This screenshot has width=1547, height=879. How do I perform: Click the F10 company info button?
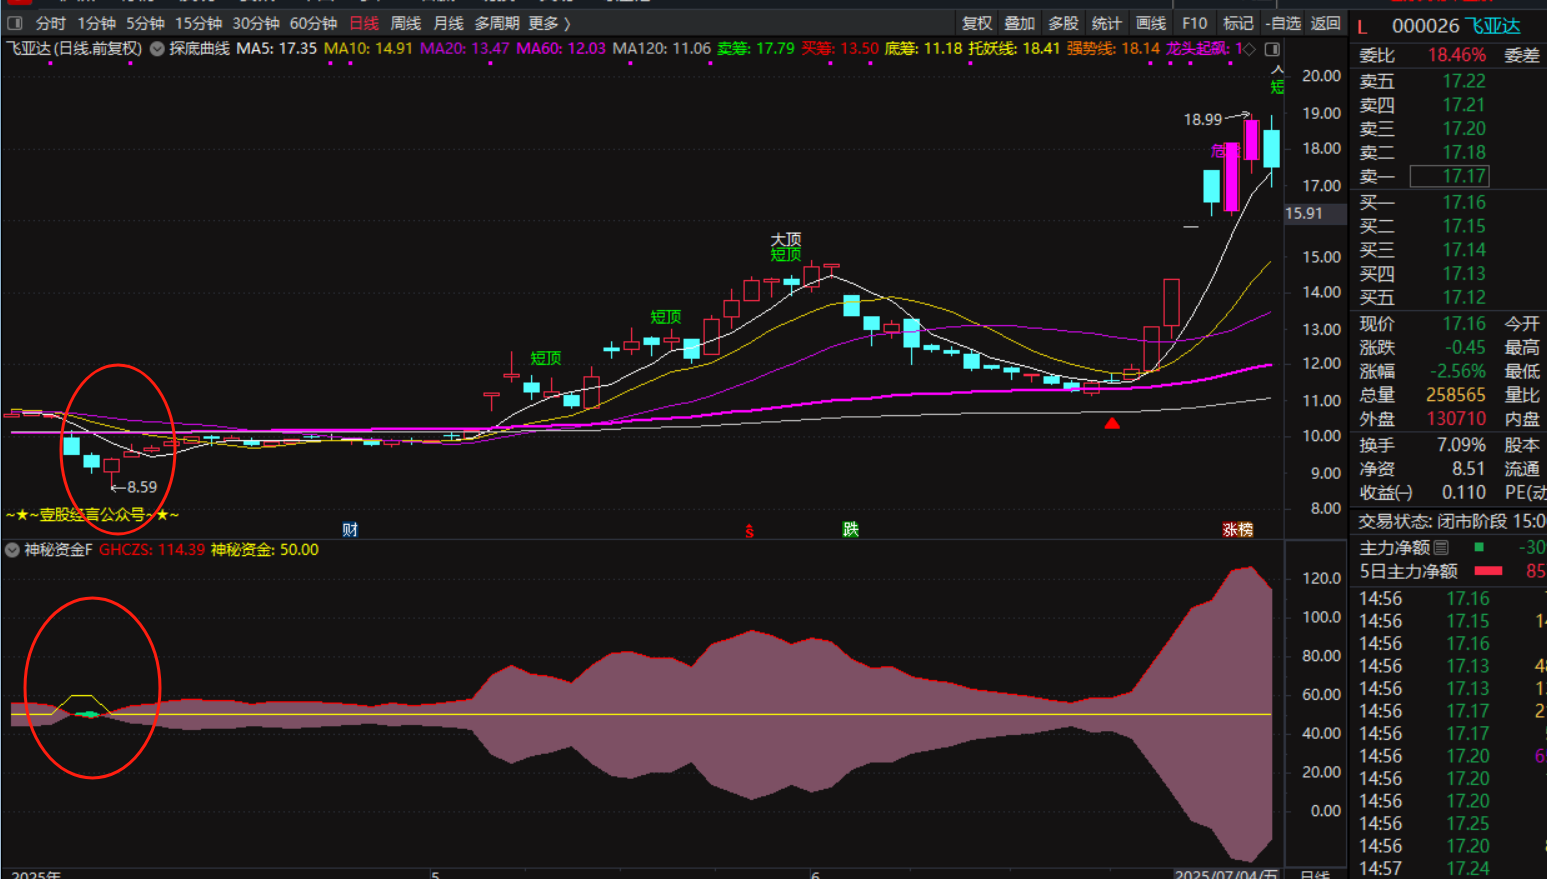point(1194,23)
